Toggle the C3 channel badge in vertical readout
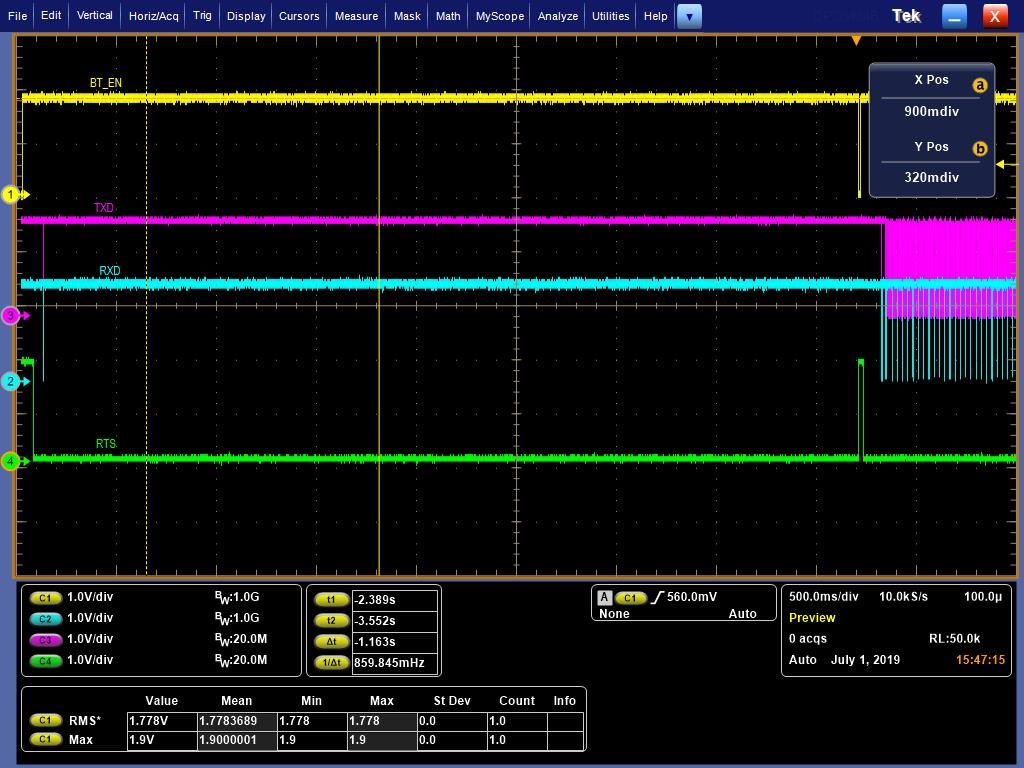 tap(46, 640)
